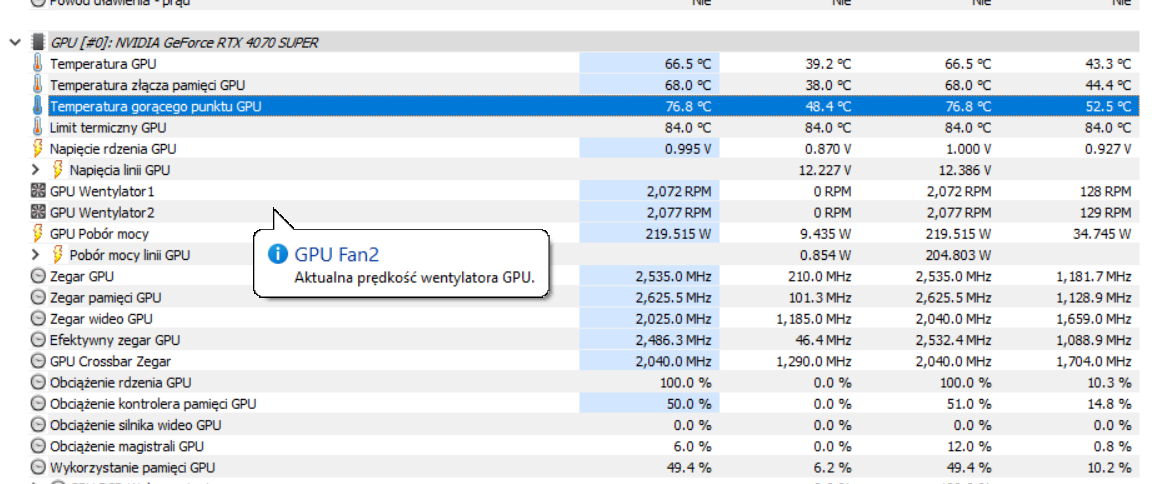The width and height of the screenshot is (1161, 484).
Task: Click thermometer icon next to Limit termiczny GPU
Action: coord(38,128)
